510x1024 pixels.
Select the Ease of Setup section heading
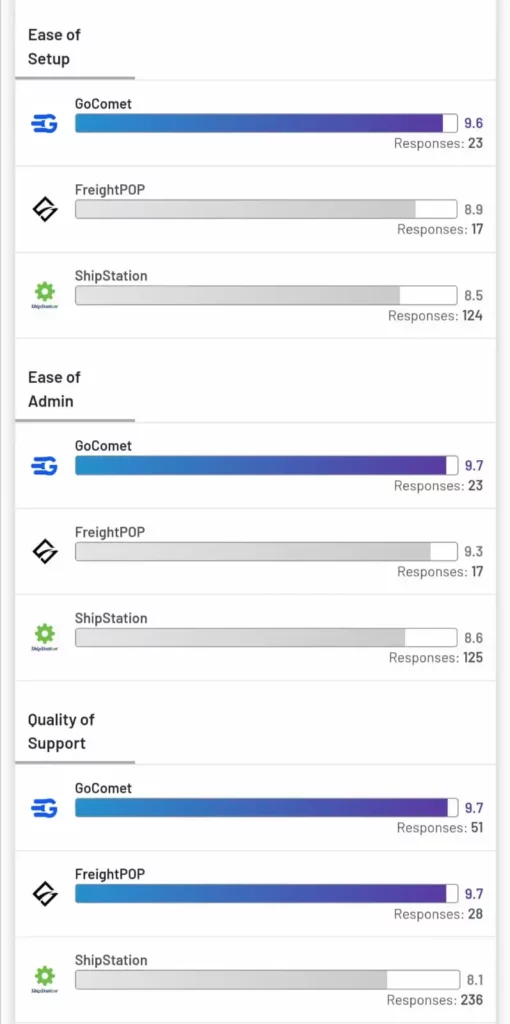coord(55,47)
